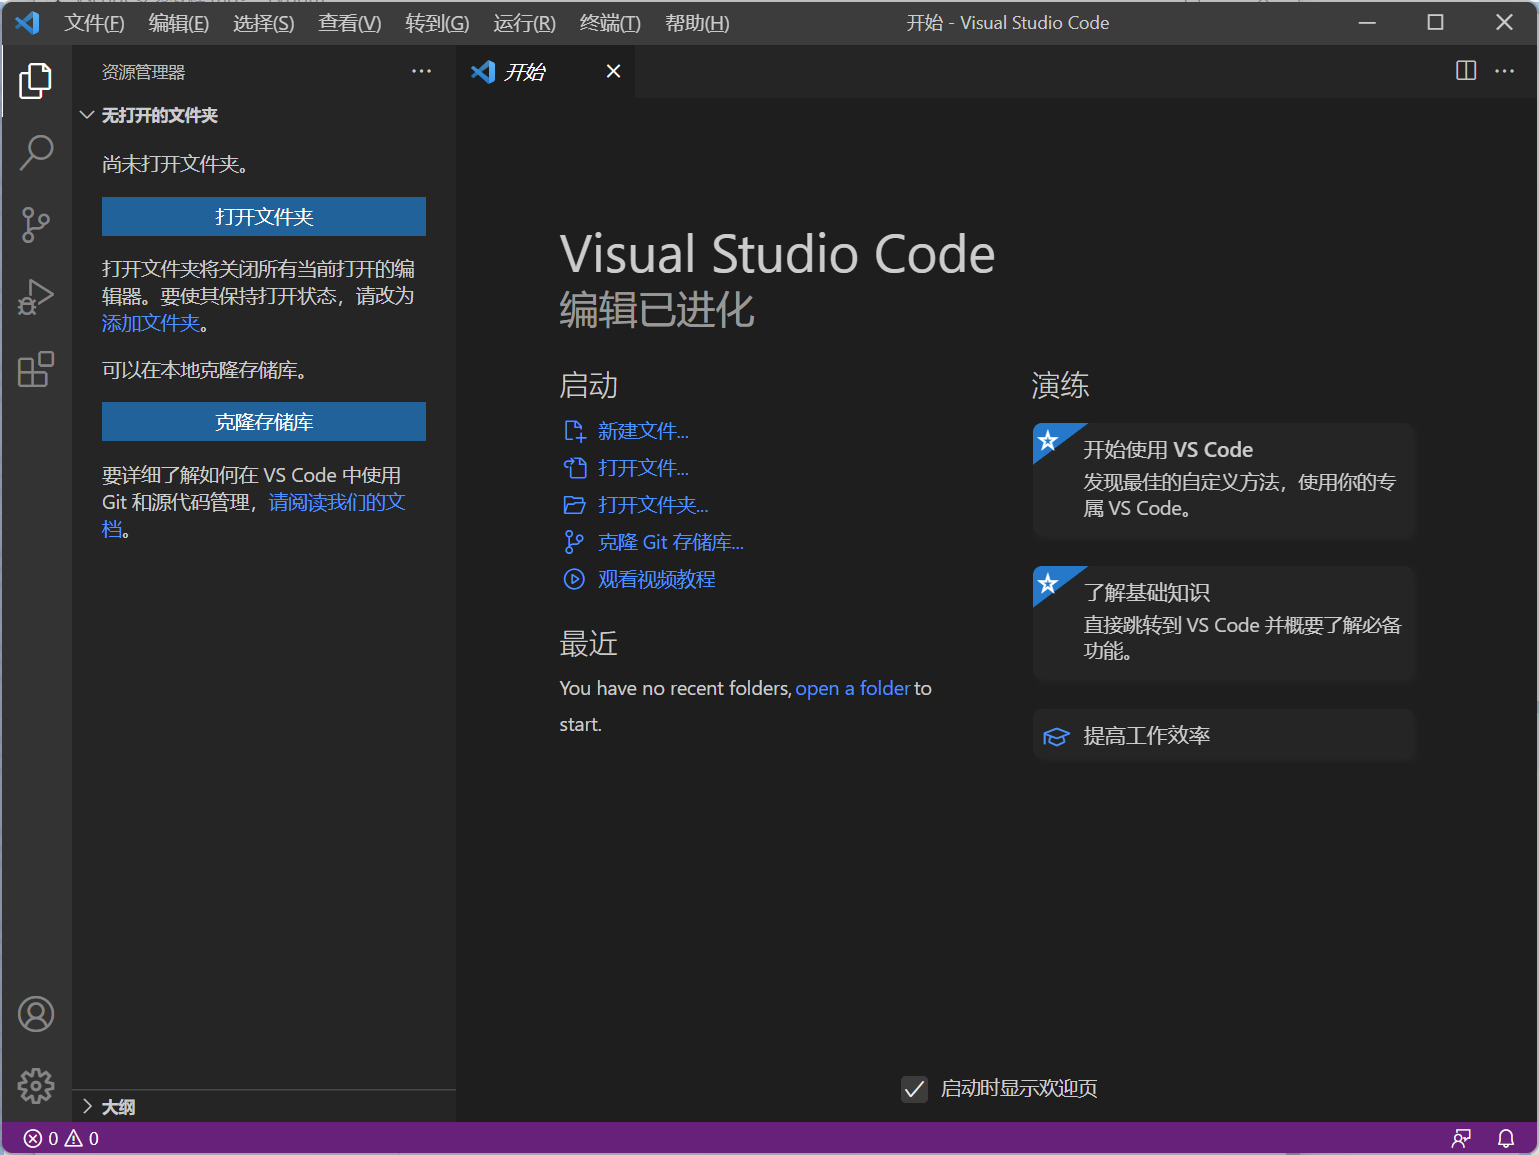Open the 转到(G) menu

(x=437, y=23)
